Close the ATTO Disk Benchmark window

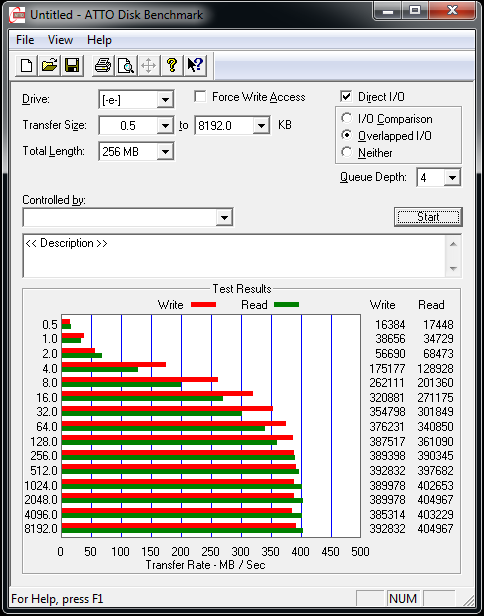click(x=451, y=11)
